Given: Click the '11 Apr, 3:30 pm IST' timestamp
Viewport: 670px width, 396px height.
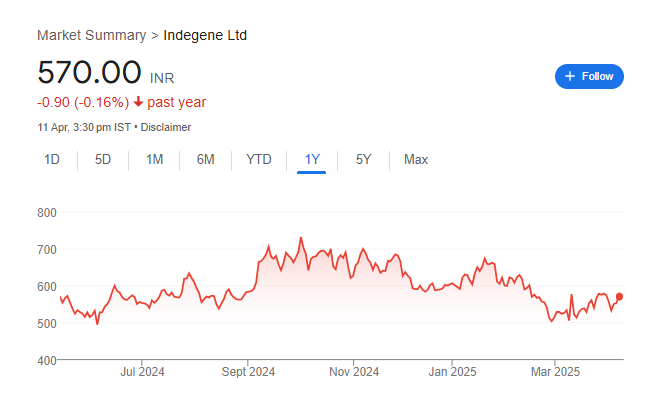Looking at the screenshot, I should [84, 127].
